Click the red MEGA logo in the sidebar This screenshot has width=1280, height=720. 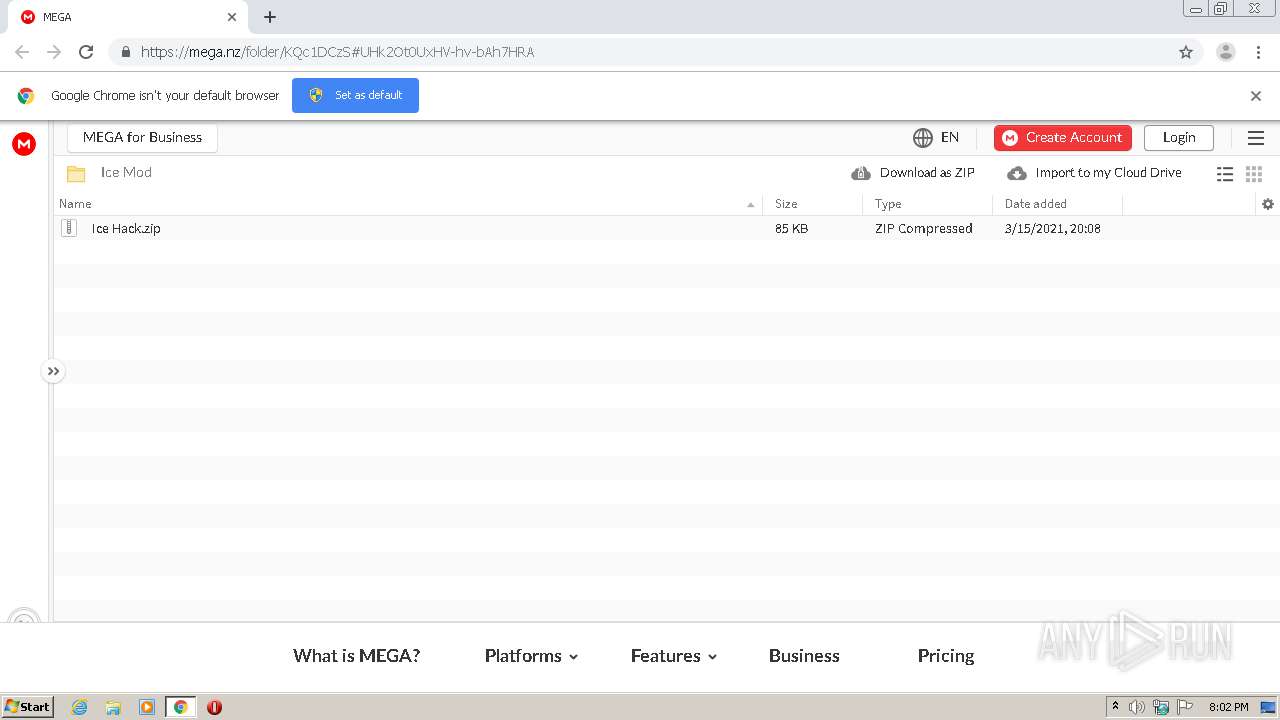[24, 144]
